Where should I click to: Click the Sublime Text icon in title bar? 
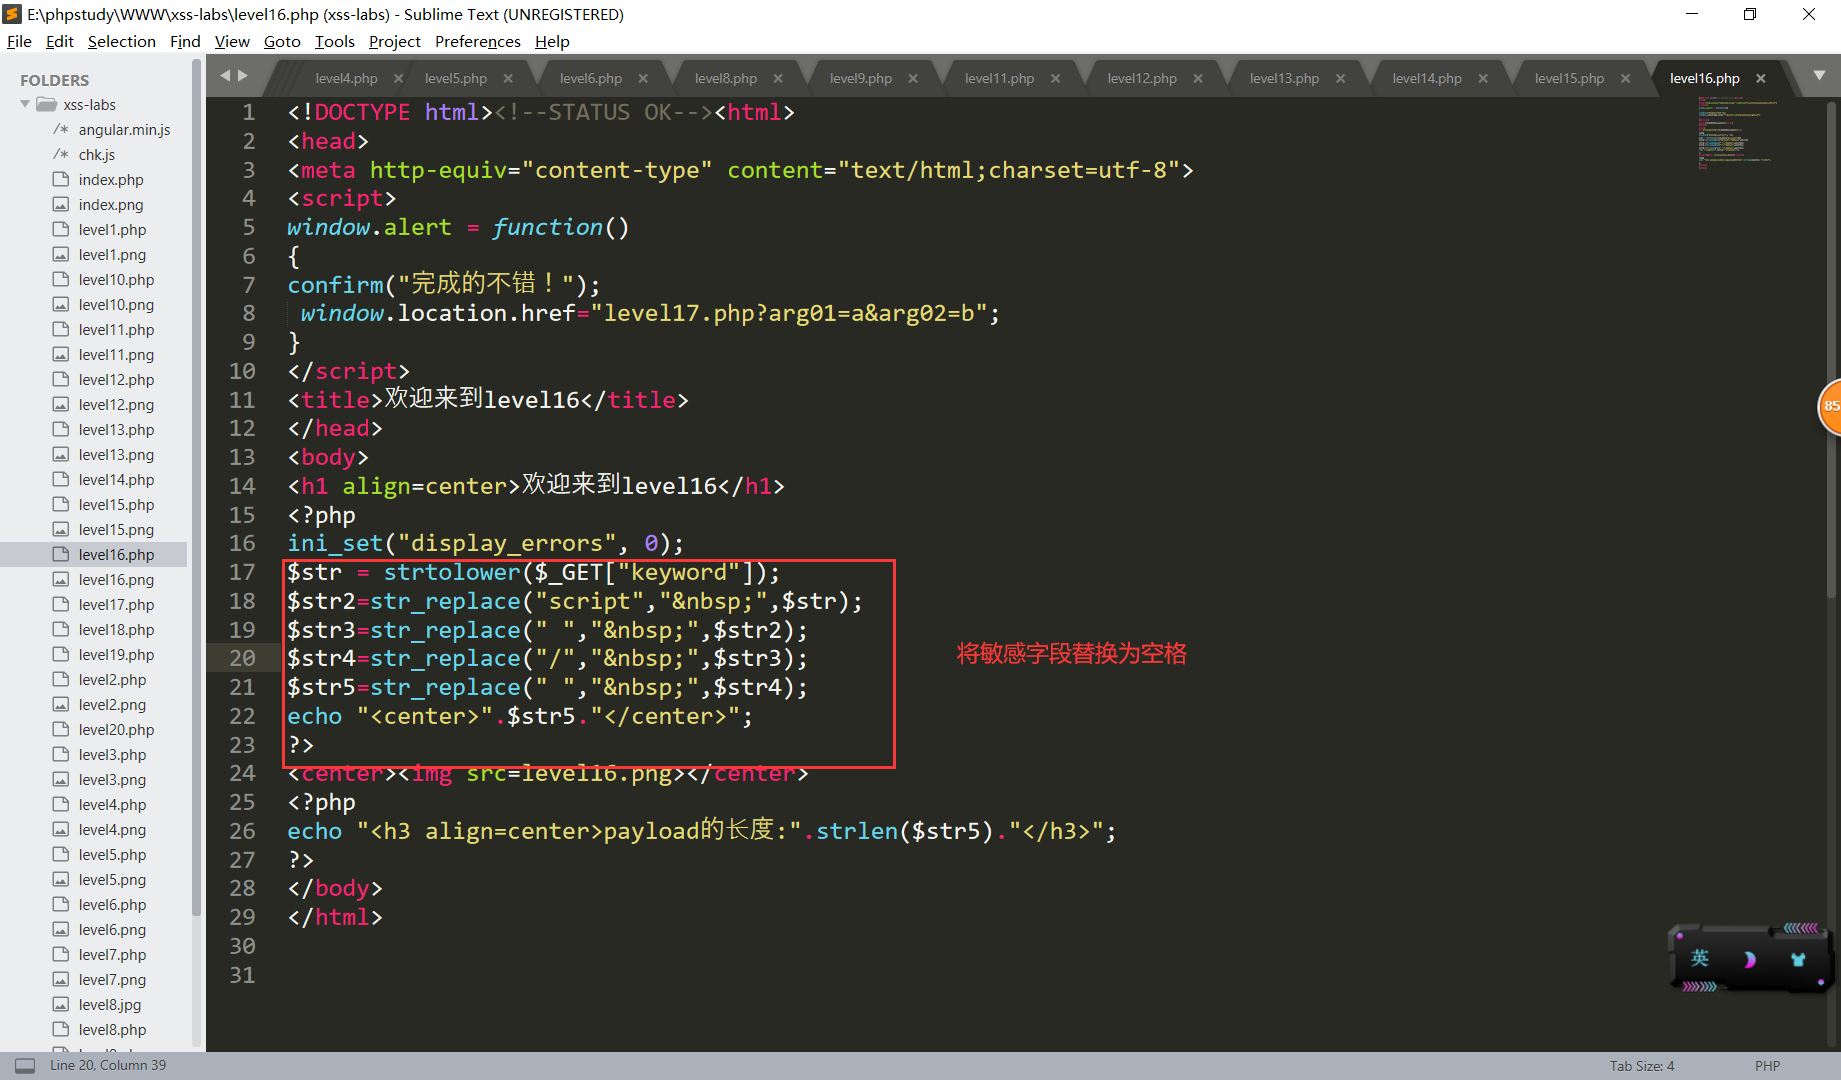pos(12,14)
